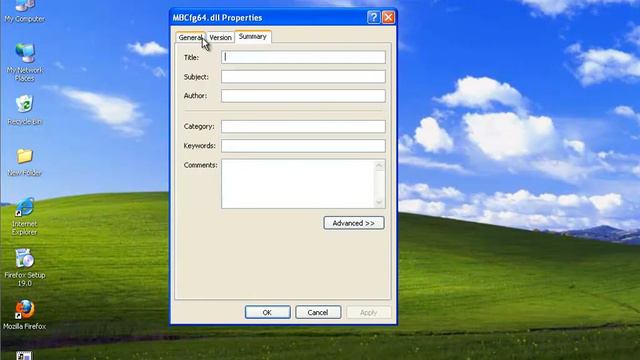Click the Help question mark button in the title bar

click(373, 18)
